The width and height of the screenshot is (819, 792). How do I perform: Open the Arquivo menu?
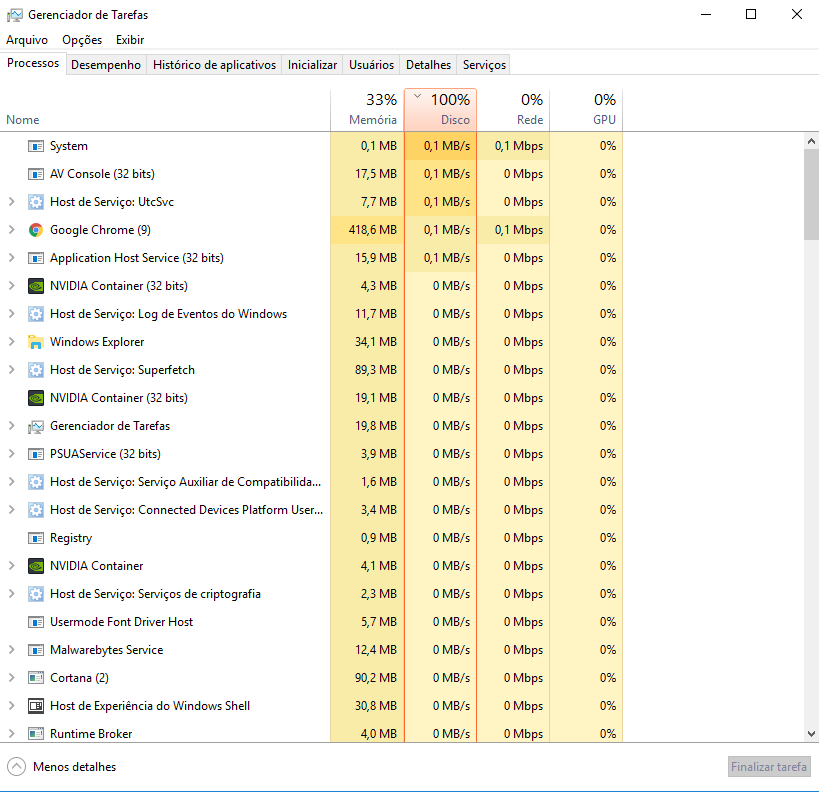click(x=27, y=40)
